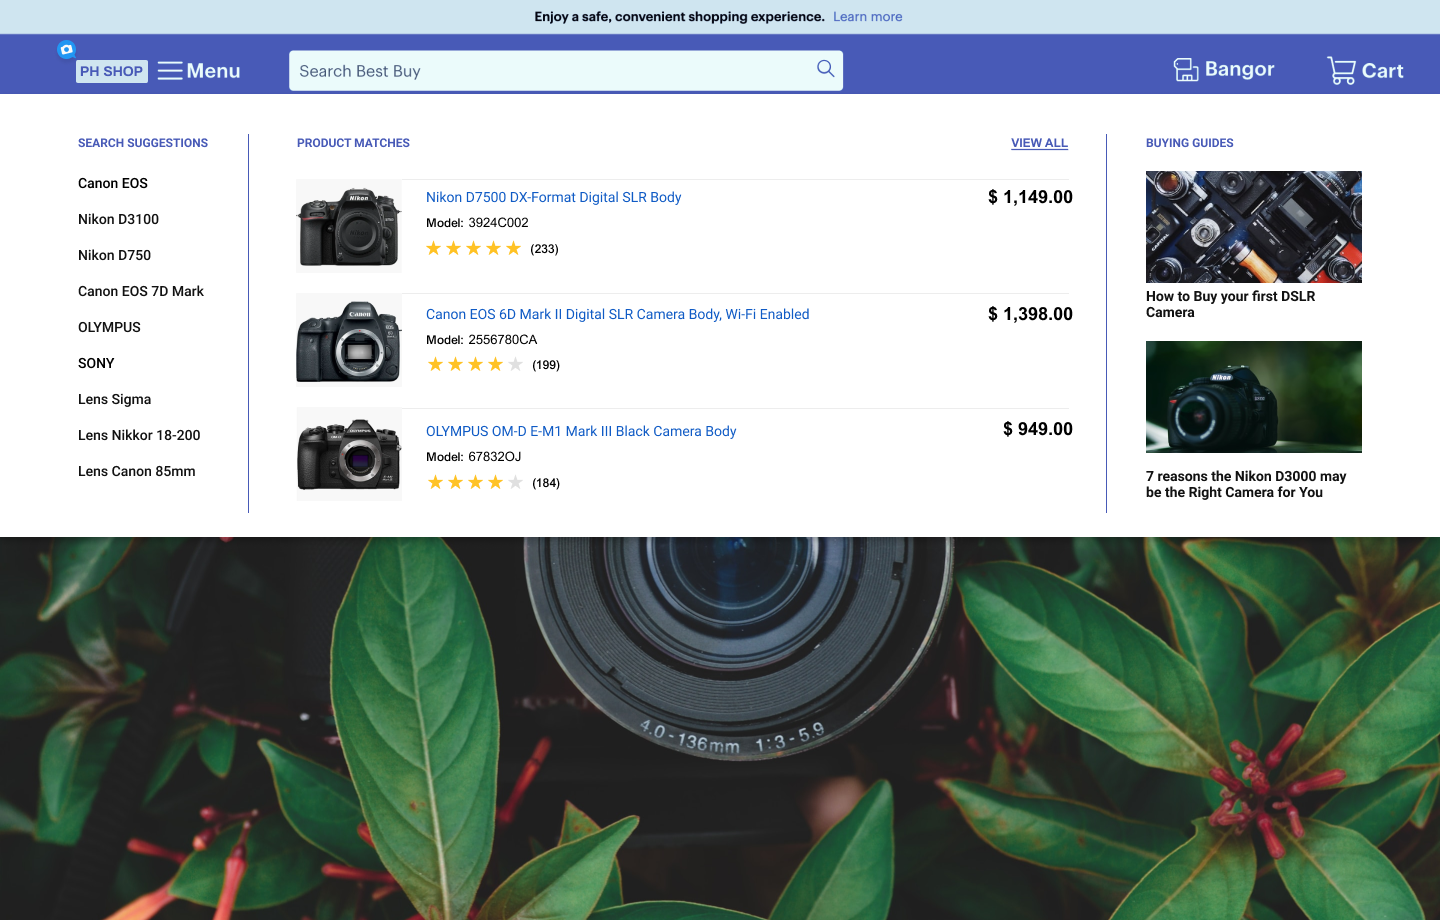Select the Canon EOS 7D Mark suggestion
This screenshot has height=920, width=1440.
pyautogui.click(x=141, y=291)
